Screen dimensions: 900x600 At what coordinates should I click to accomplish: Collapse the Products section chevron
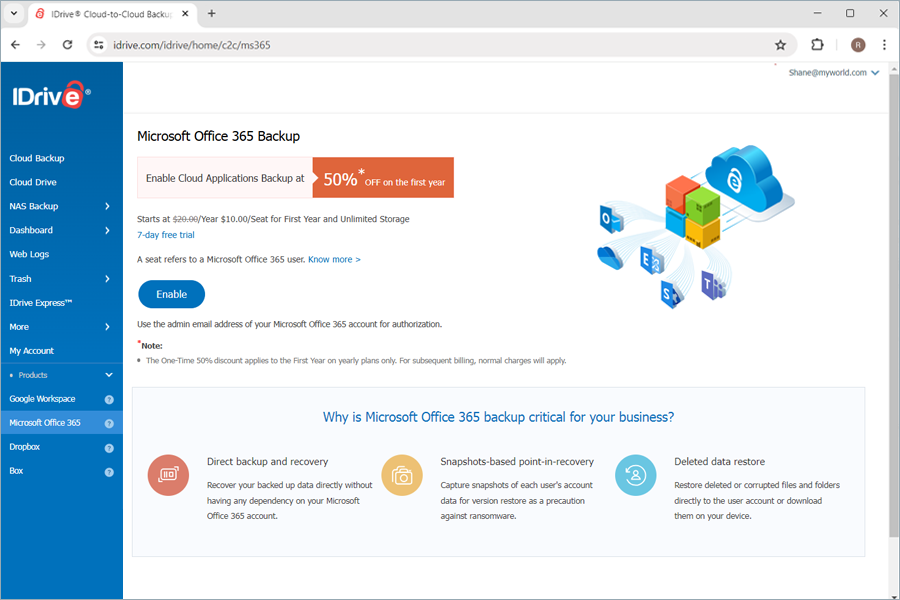point(109,375)
